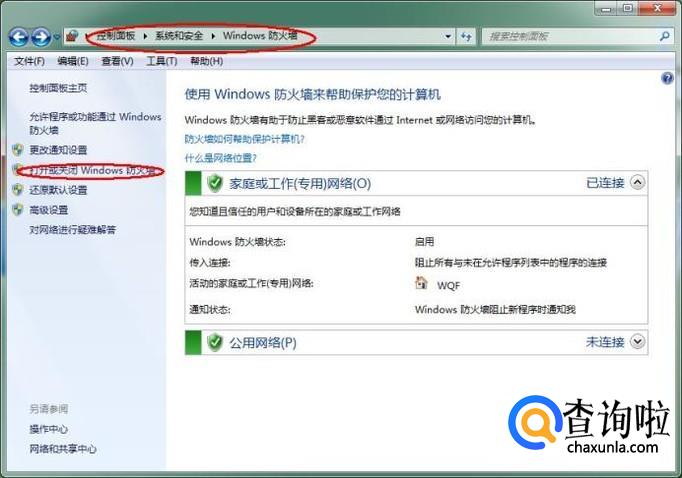Image resolution: width=682 pixels, height=478 pixels.
Task: Click the 通知状态: label
Action: click(x=210, y=310)
